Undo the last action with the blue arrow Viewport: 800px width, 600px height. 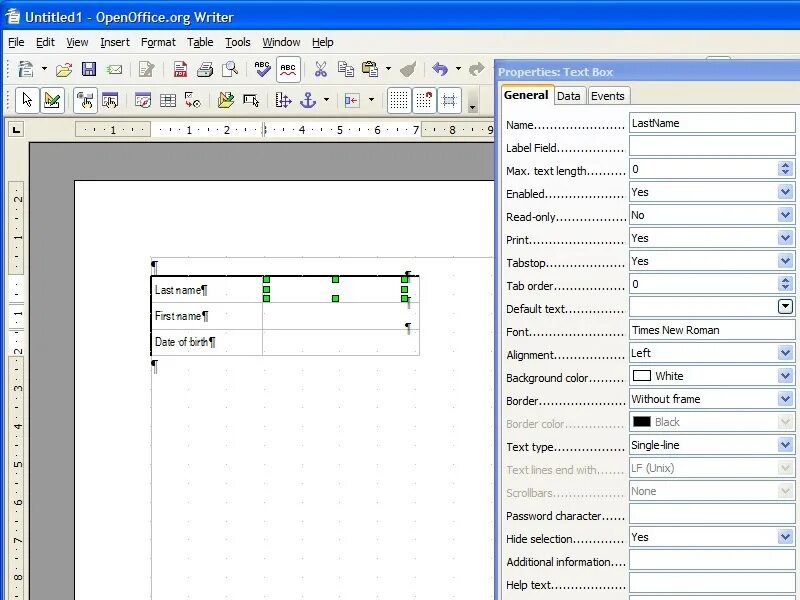[440, 69]
